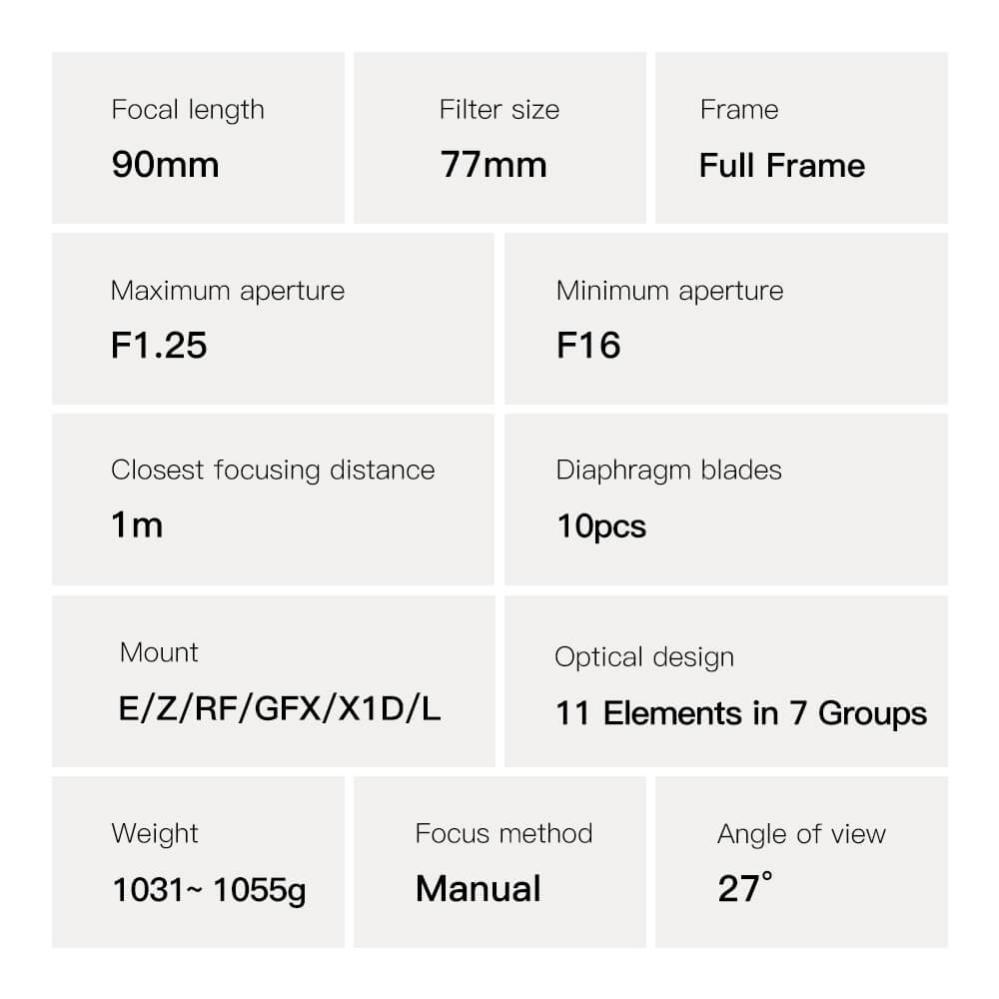Click the E/Z/RF/GFX/X1D/L mount list
The height and width of the screenshot is (999, 999).
[x=280, y=708]
